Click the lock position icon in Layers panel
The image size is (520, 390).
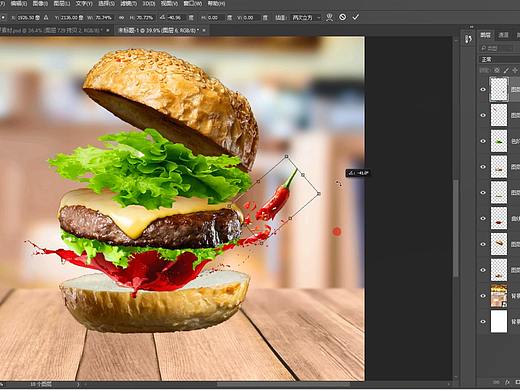pos(515,70)
